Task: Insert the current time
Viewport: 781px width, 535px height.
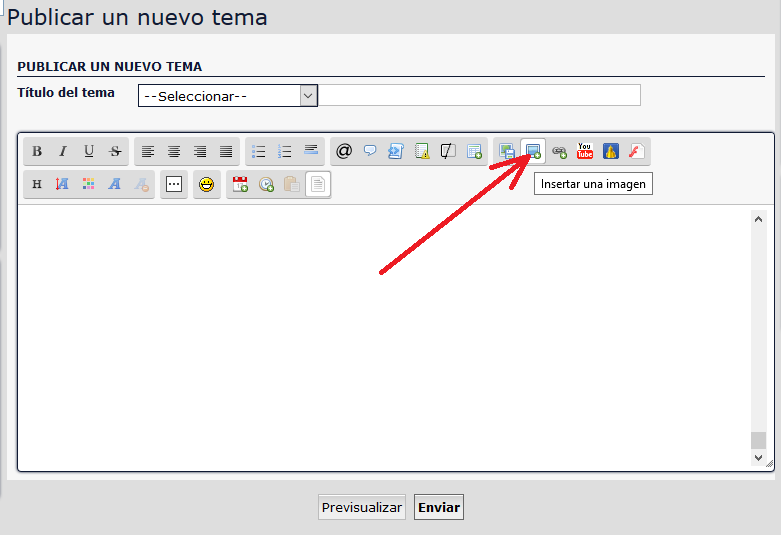Action: pyautogui.click(x=266, y=184)
